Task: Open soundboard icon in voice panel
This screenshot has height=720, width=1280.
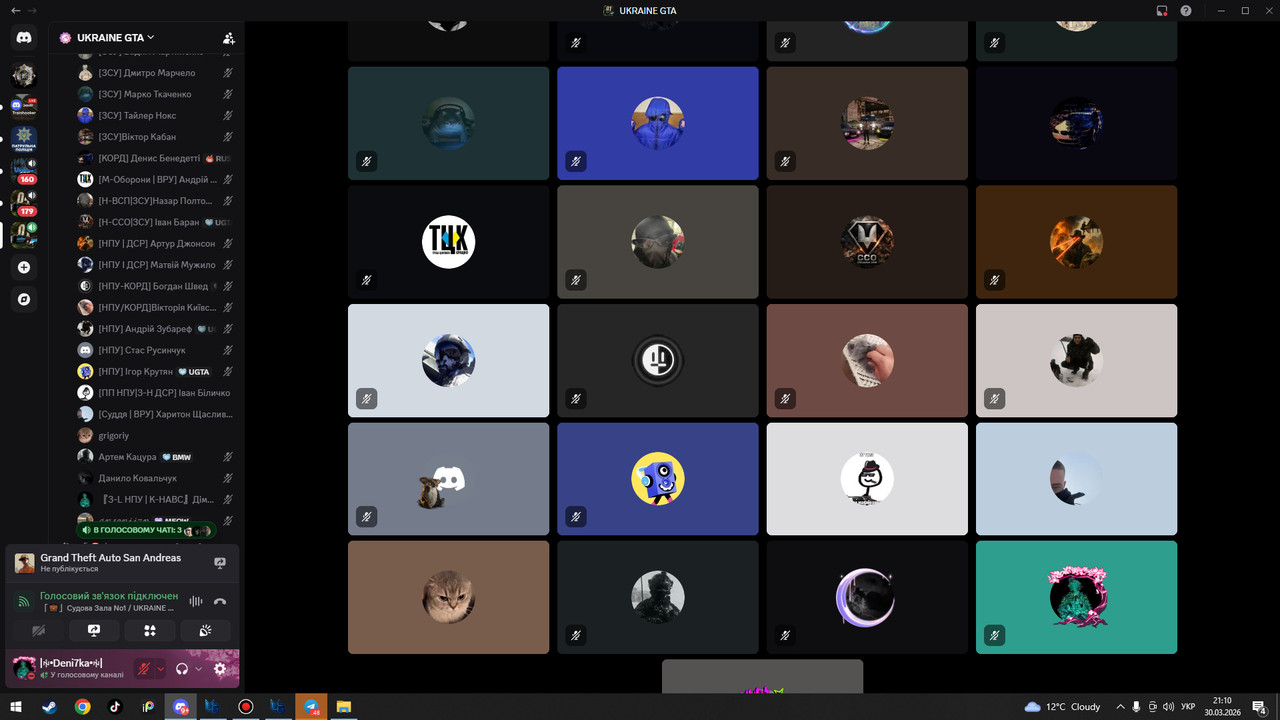Action: point(205,631)
